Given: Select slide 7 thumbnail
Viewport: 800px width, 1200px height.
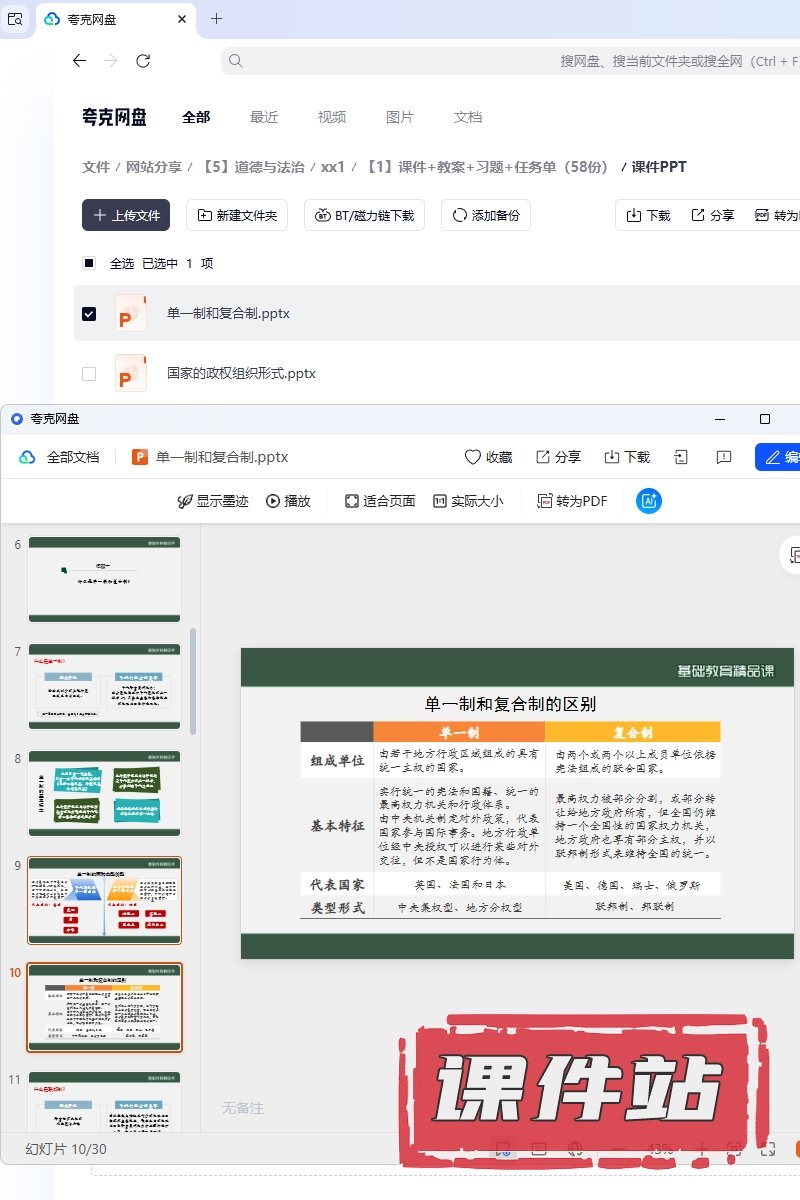Looking at the screenshot, I should coord(104,686).
